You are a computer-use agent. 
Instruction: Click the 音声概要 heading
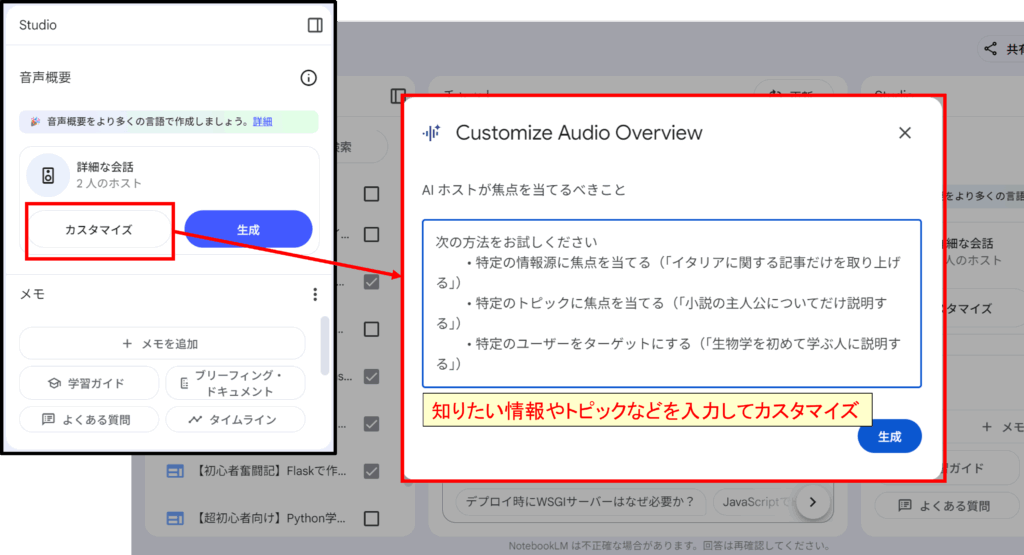[45, 78]
